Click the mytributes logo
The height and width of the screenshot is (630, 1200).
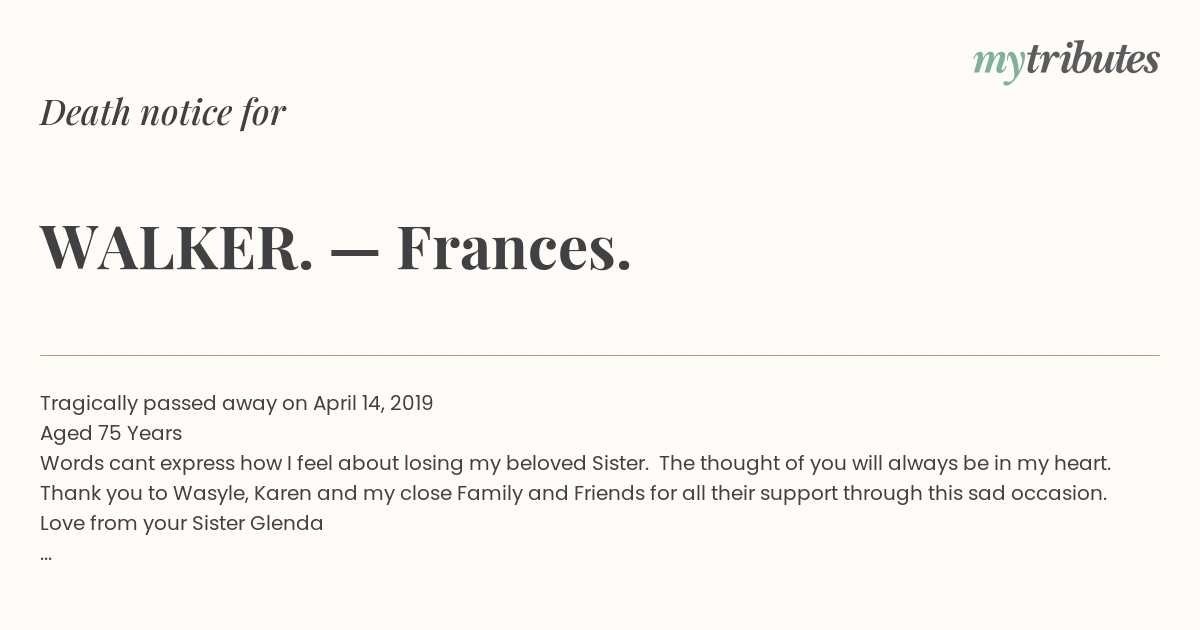(x=1066, y=61)
